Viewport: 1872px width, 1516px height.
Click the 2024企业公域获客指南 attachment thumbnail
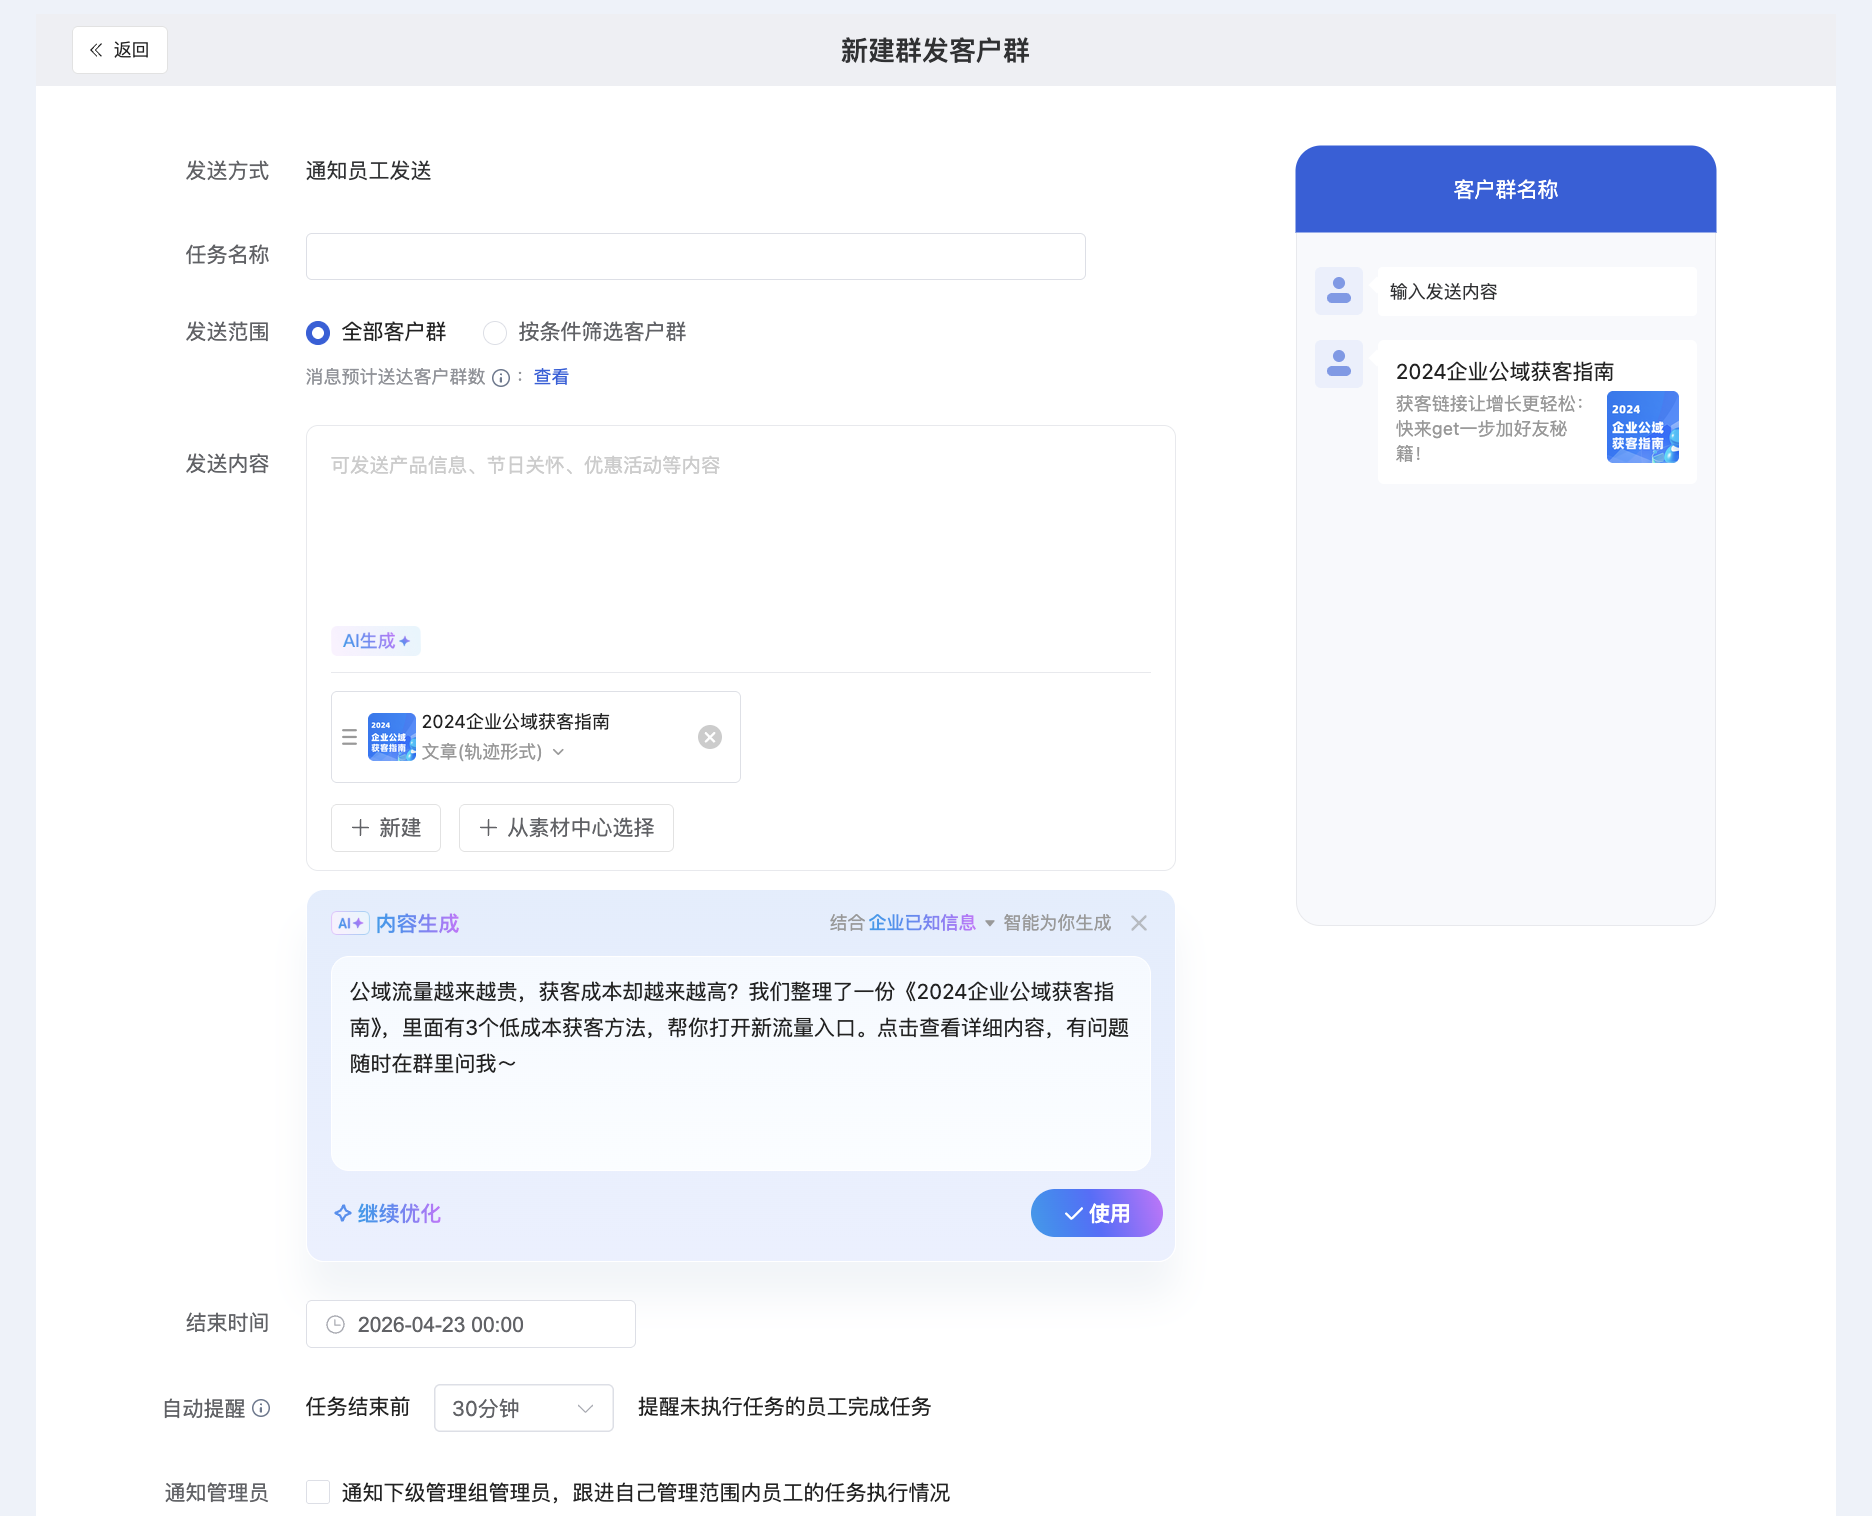click(x=391, y=737)
